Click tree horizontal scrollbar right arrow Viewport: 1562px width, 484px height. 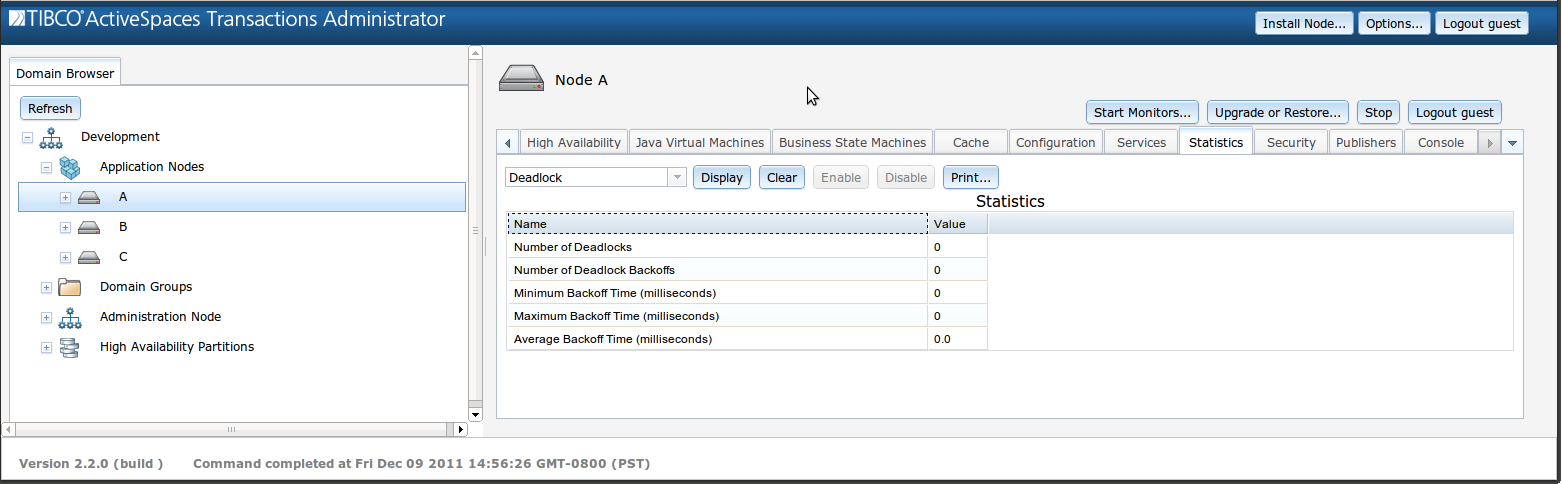(460, 429)
